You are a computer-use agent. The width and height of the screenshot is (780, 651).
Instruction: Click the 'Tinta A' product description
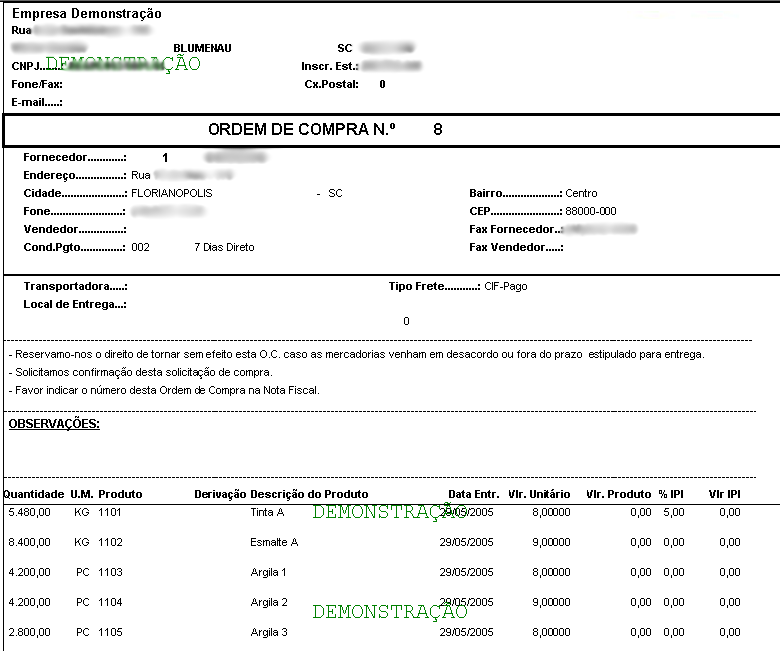pos(267,512)
